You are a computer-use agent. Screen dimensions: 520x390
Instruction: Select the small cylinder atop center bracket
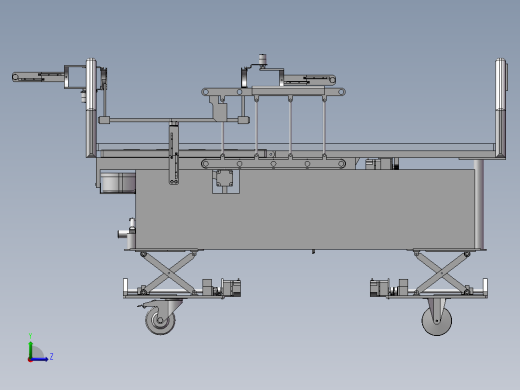click(263, 59)
